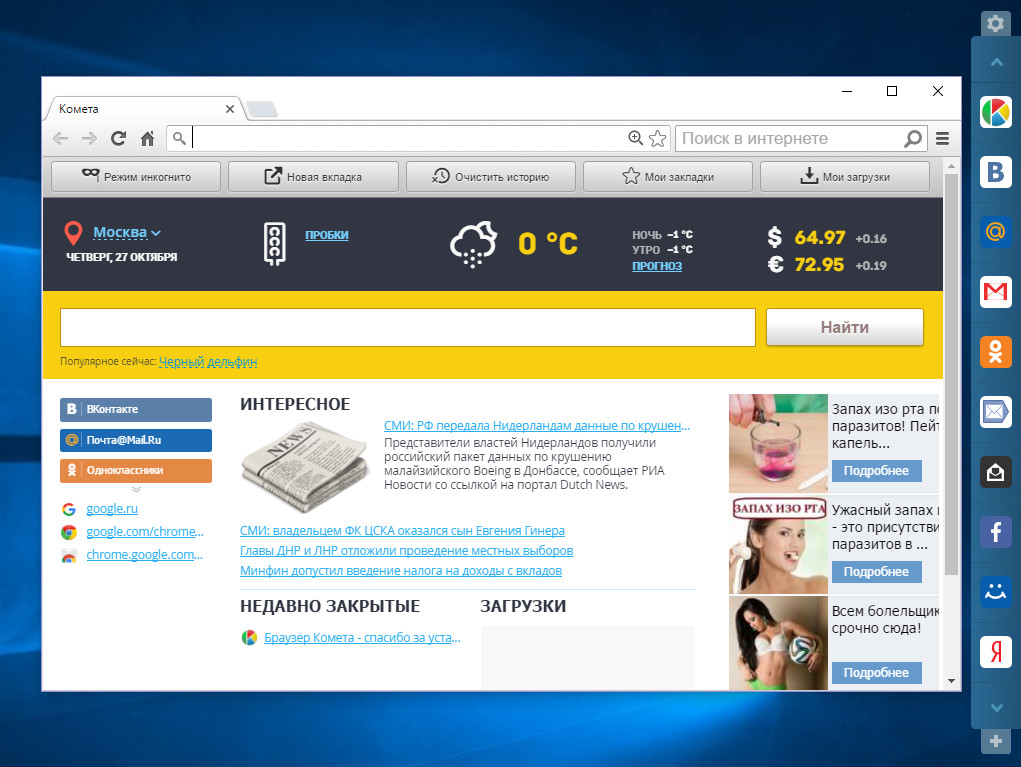Open news about РФ передала Нидерландам данные
Viewport: 1021px width, 767px height.
point(537,425)
